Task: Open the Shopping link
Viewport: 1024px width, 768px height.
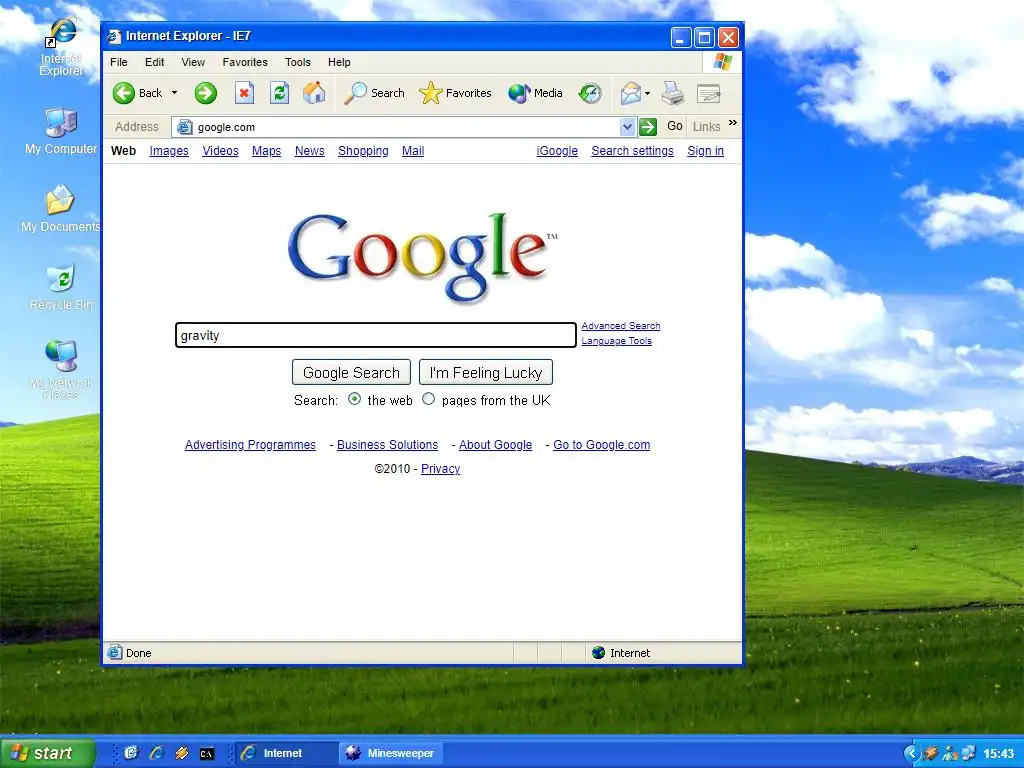Action: (x=363, y=151)
